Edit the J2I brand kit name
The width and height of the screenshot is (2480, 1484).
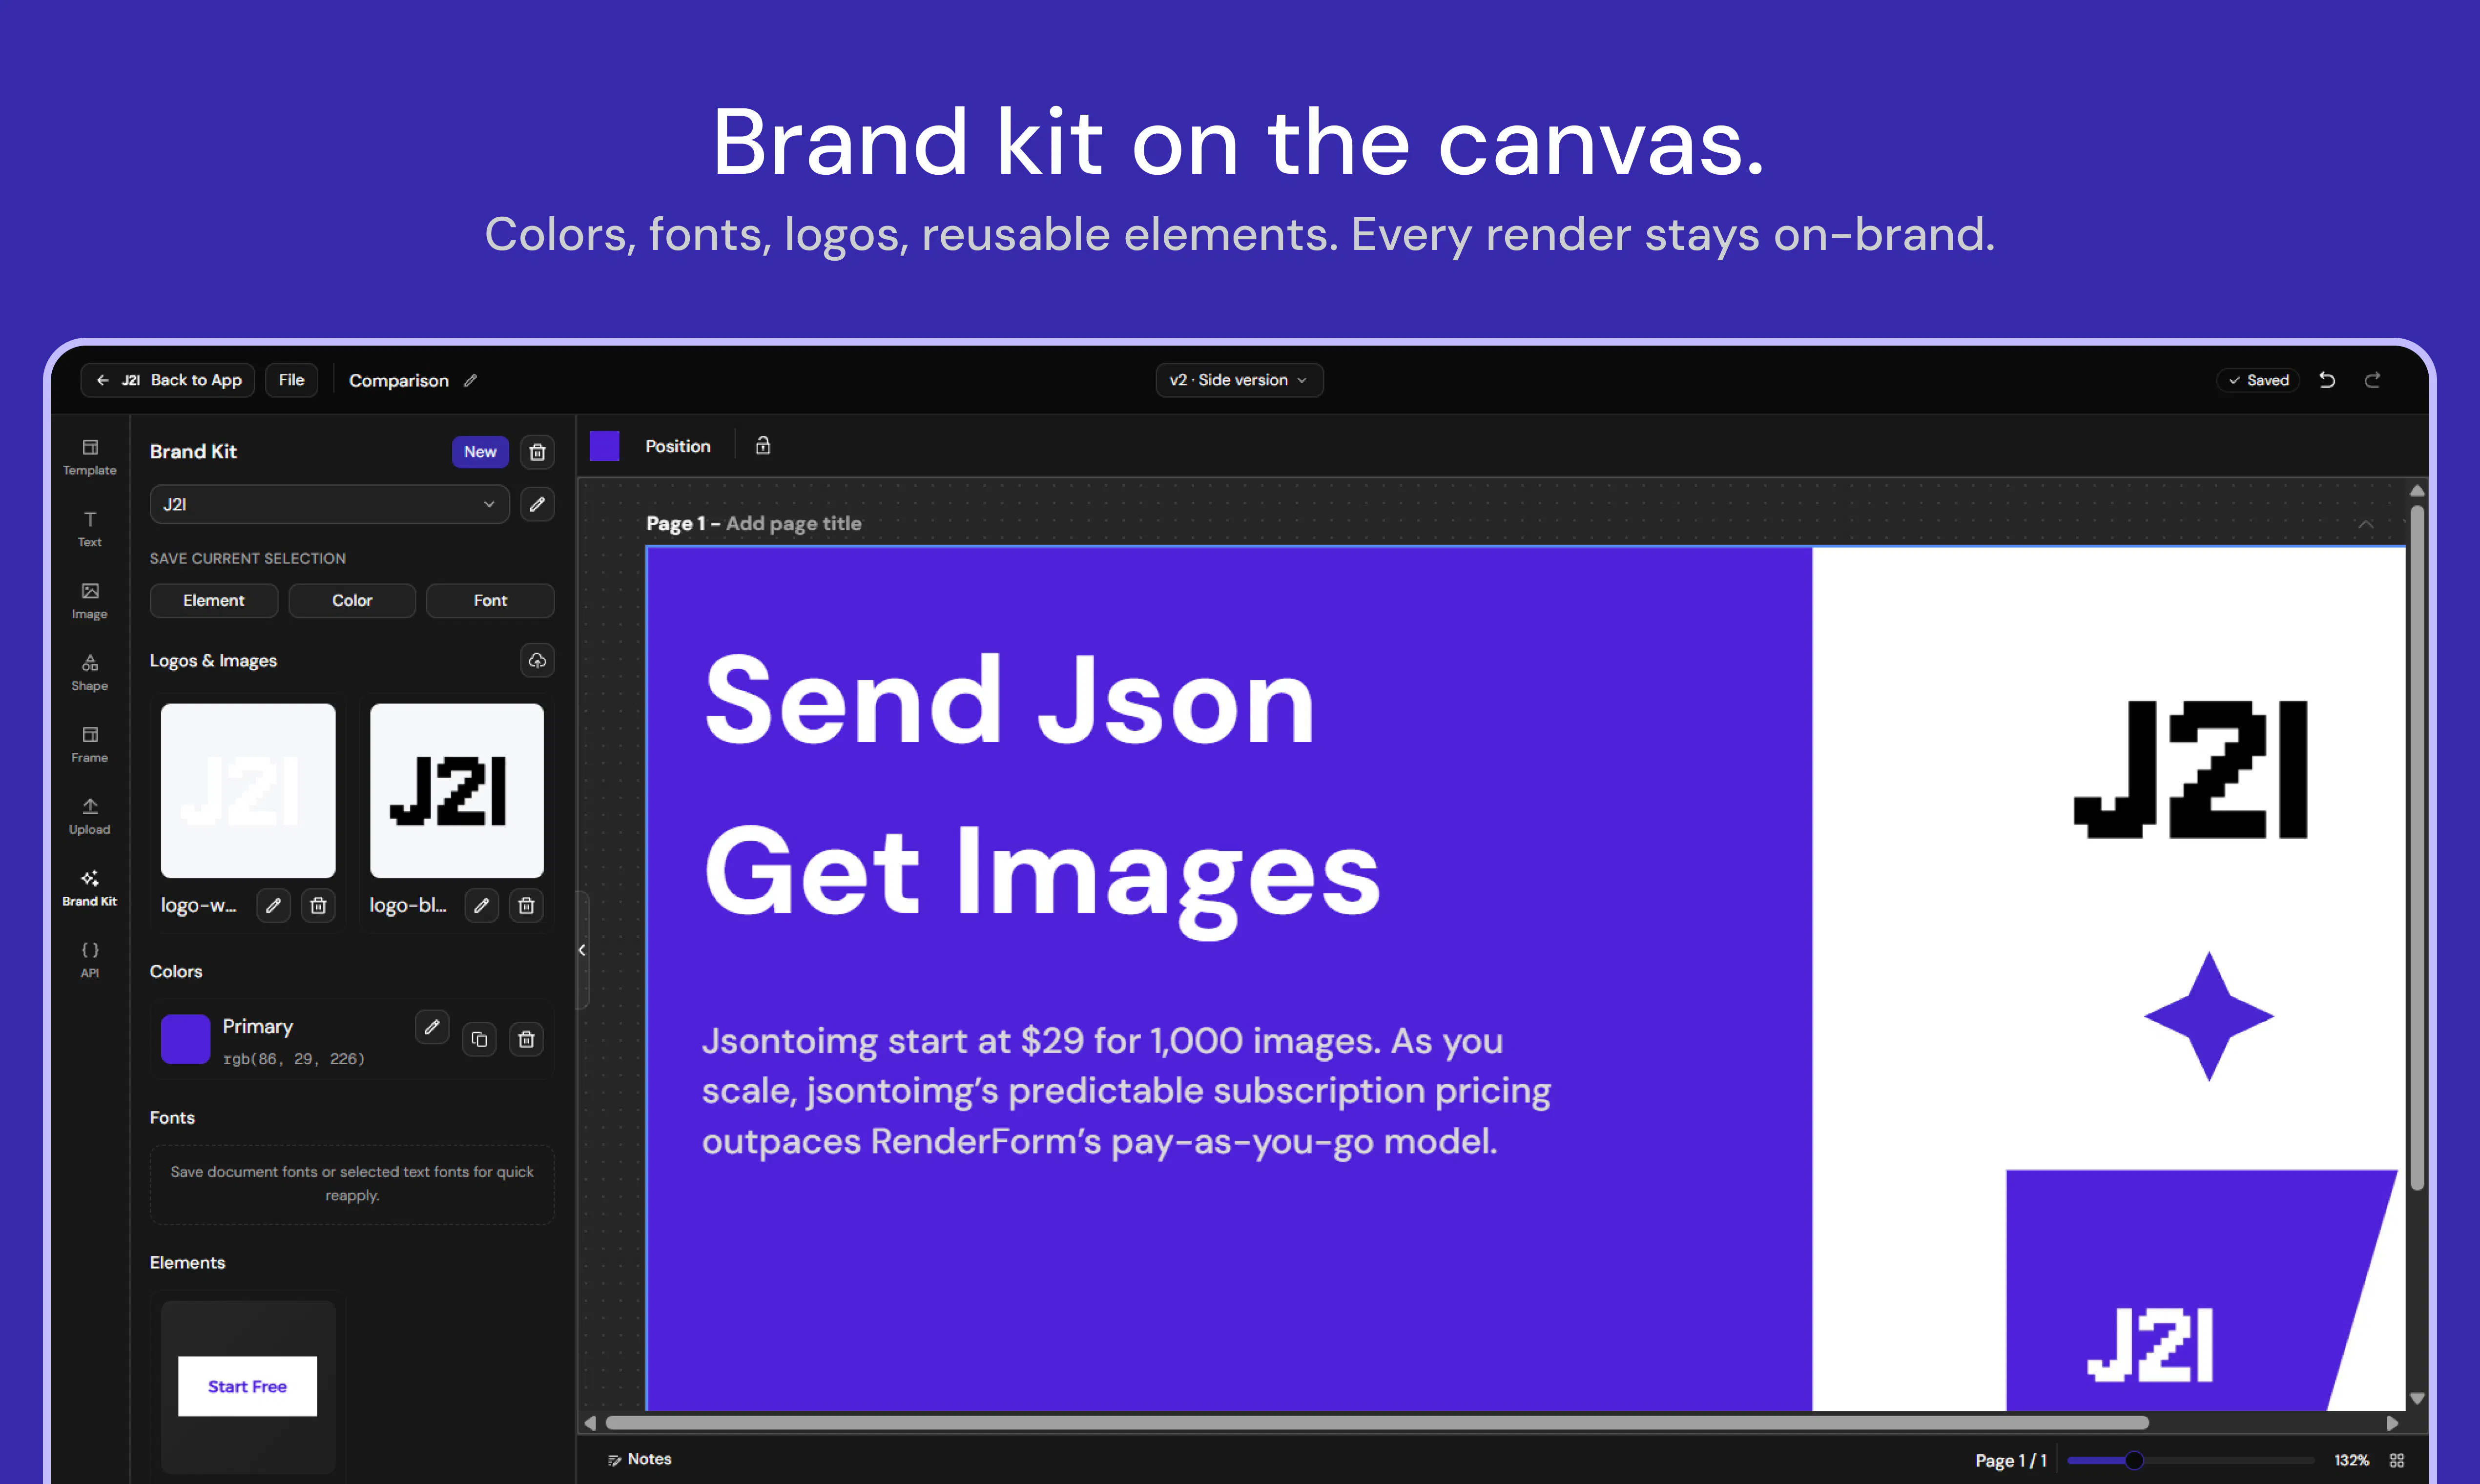(x=537, y=504)
